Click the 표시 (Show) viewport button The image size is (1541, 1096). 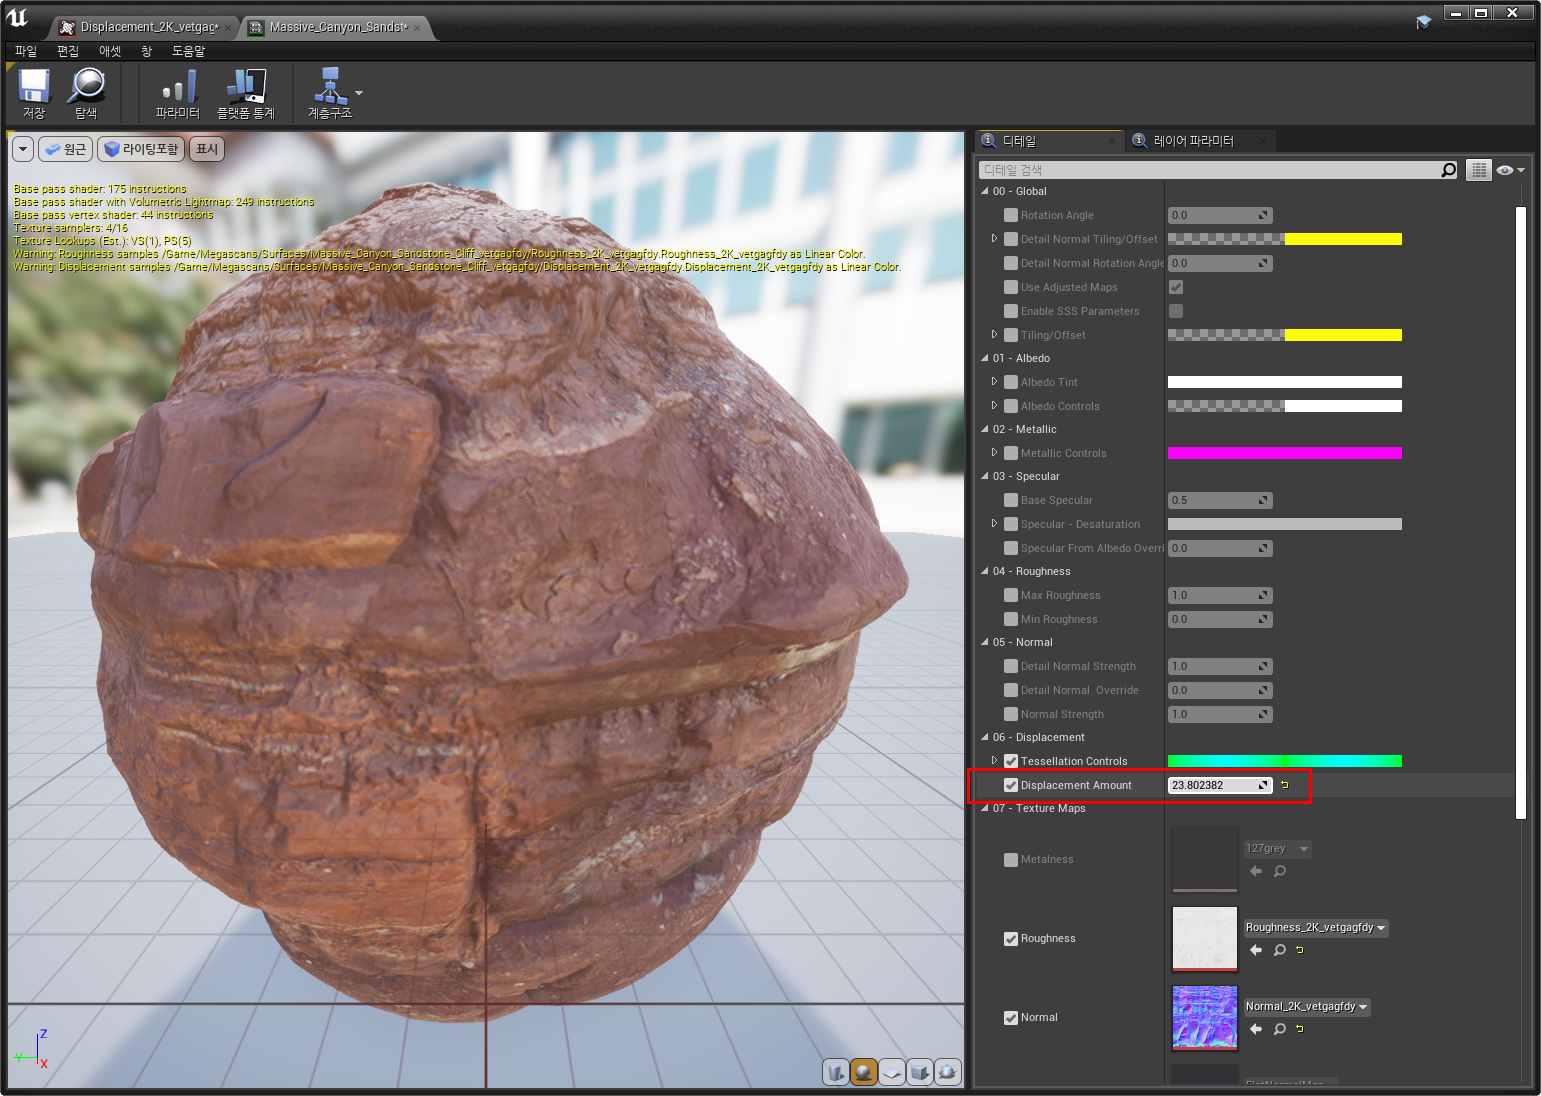point(207,149)
